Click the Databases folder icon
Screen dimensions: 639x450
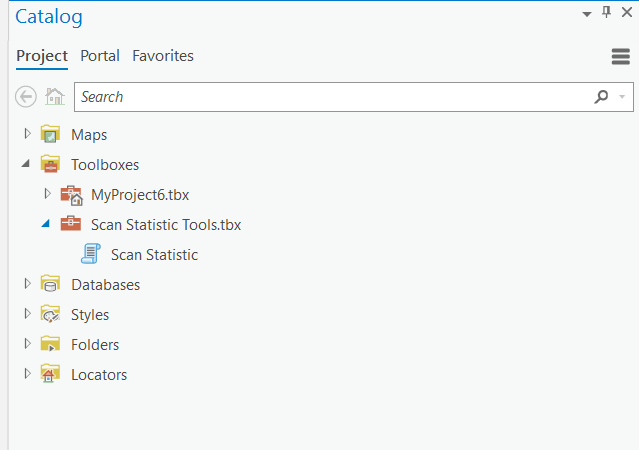(50, 284)
